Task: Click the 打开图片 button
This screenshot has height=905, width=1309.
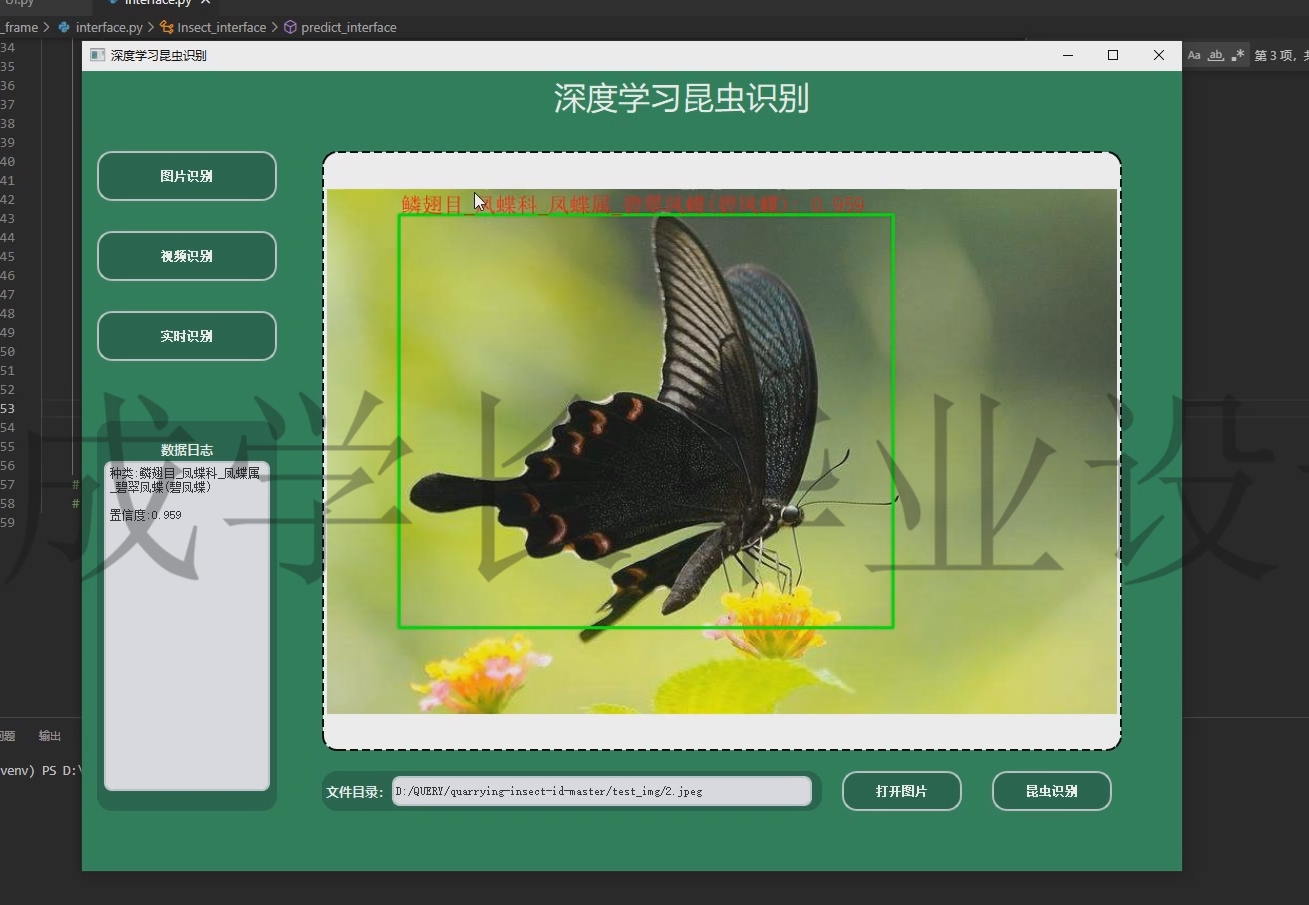Action: (x=901, y=790)
